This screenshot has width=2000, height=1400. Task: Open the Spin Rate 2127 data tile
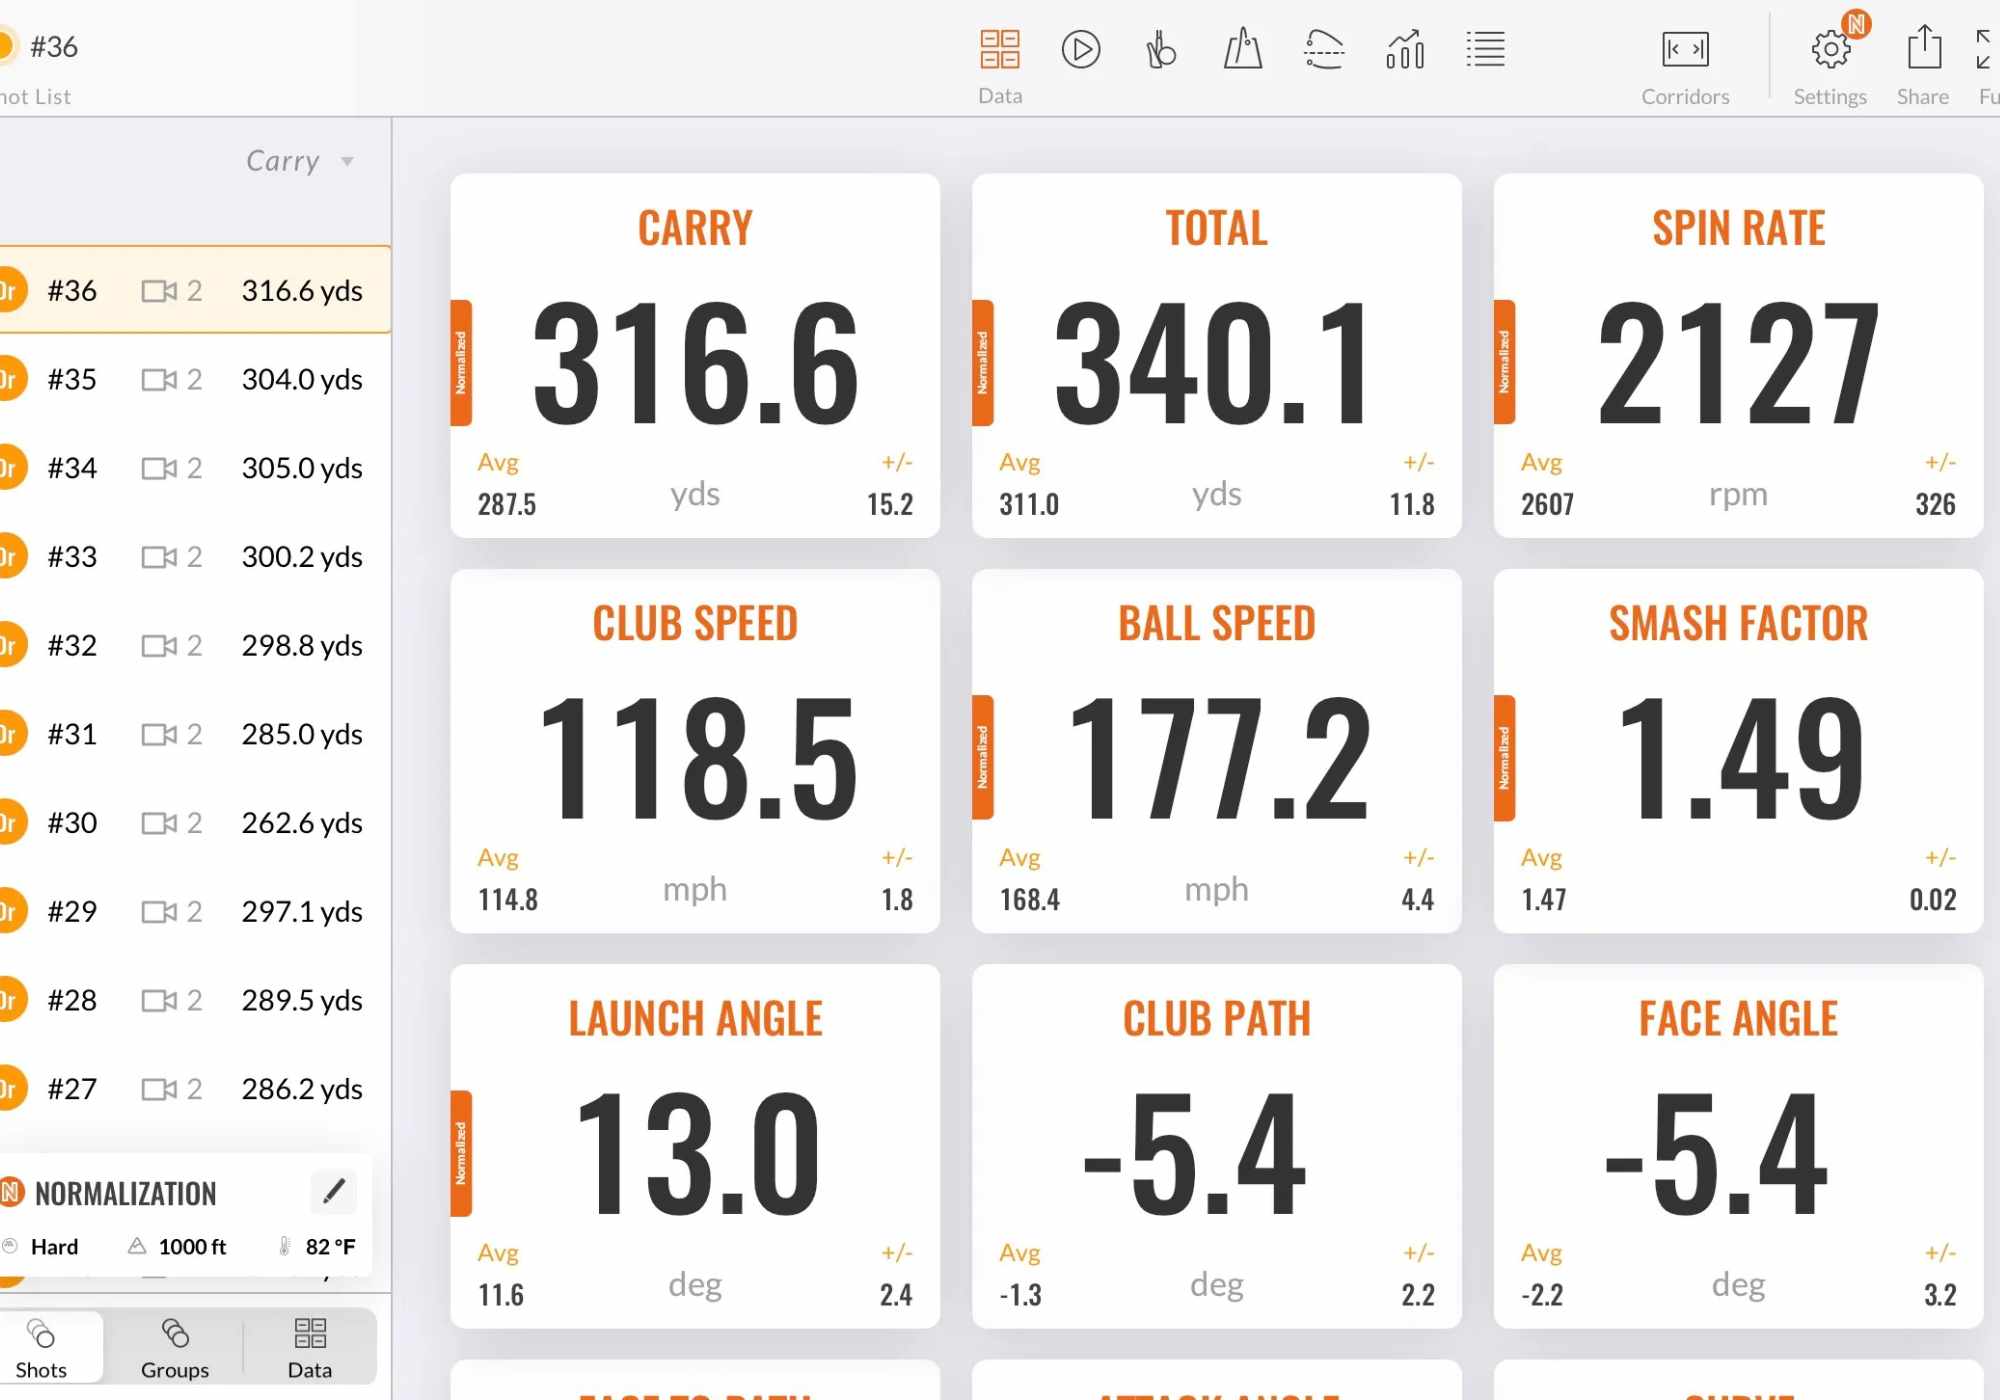click(1739, 356)
